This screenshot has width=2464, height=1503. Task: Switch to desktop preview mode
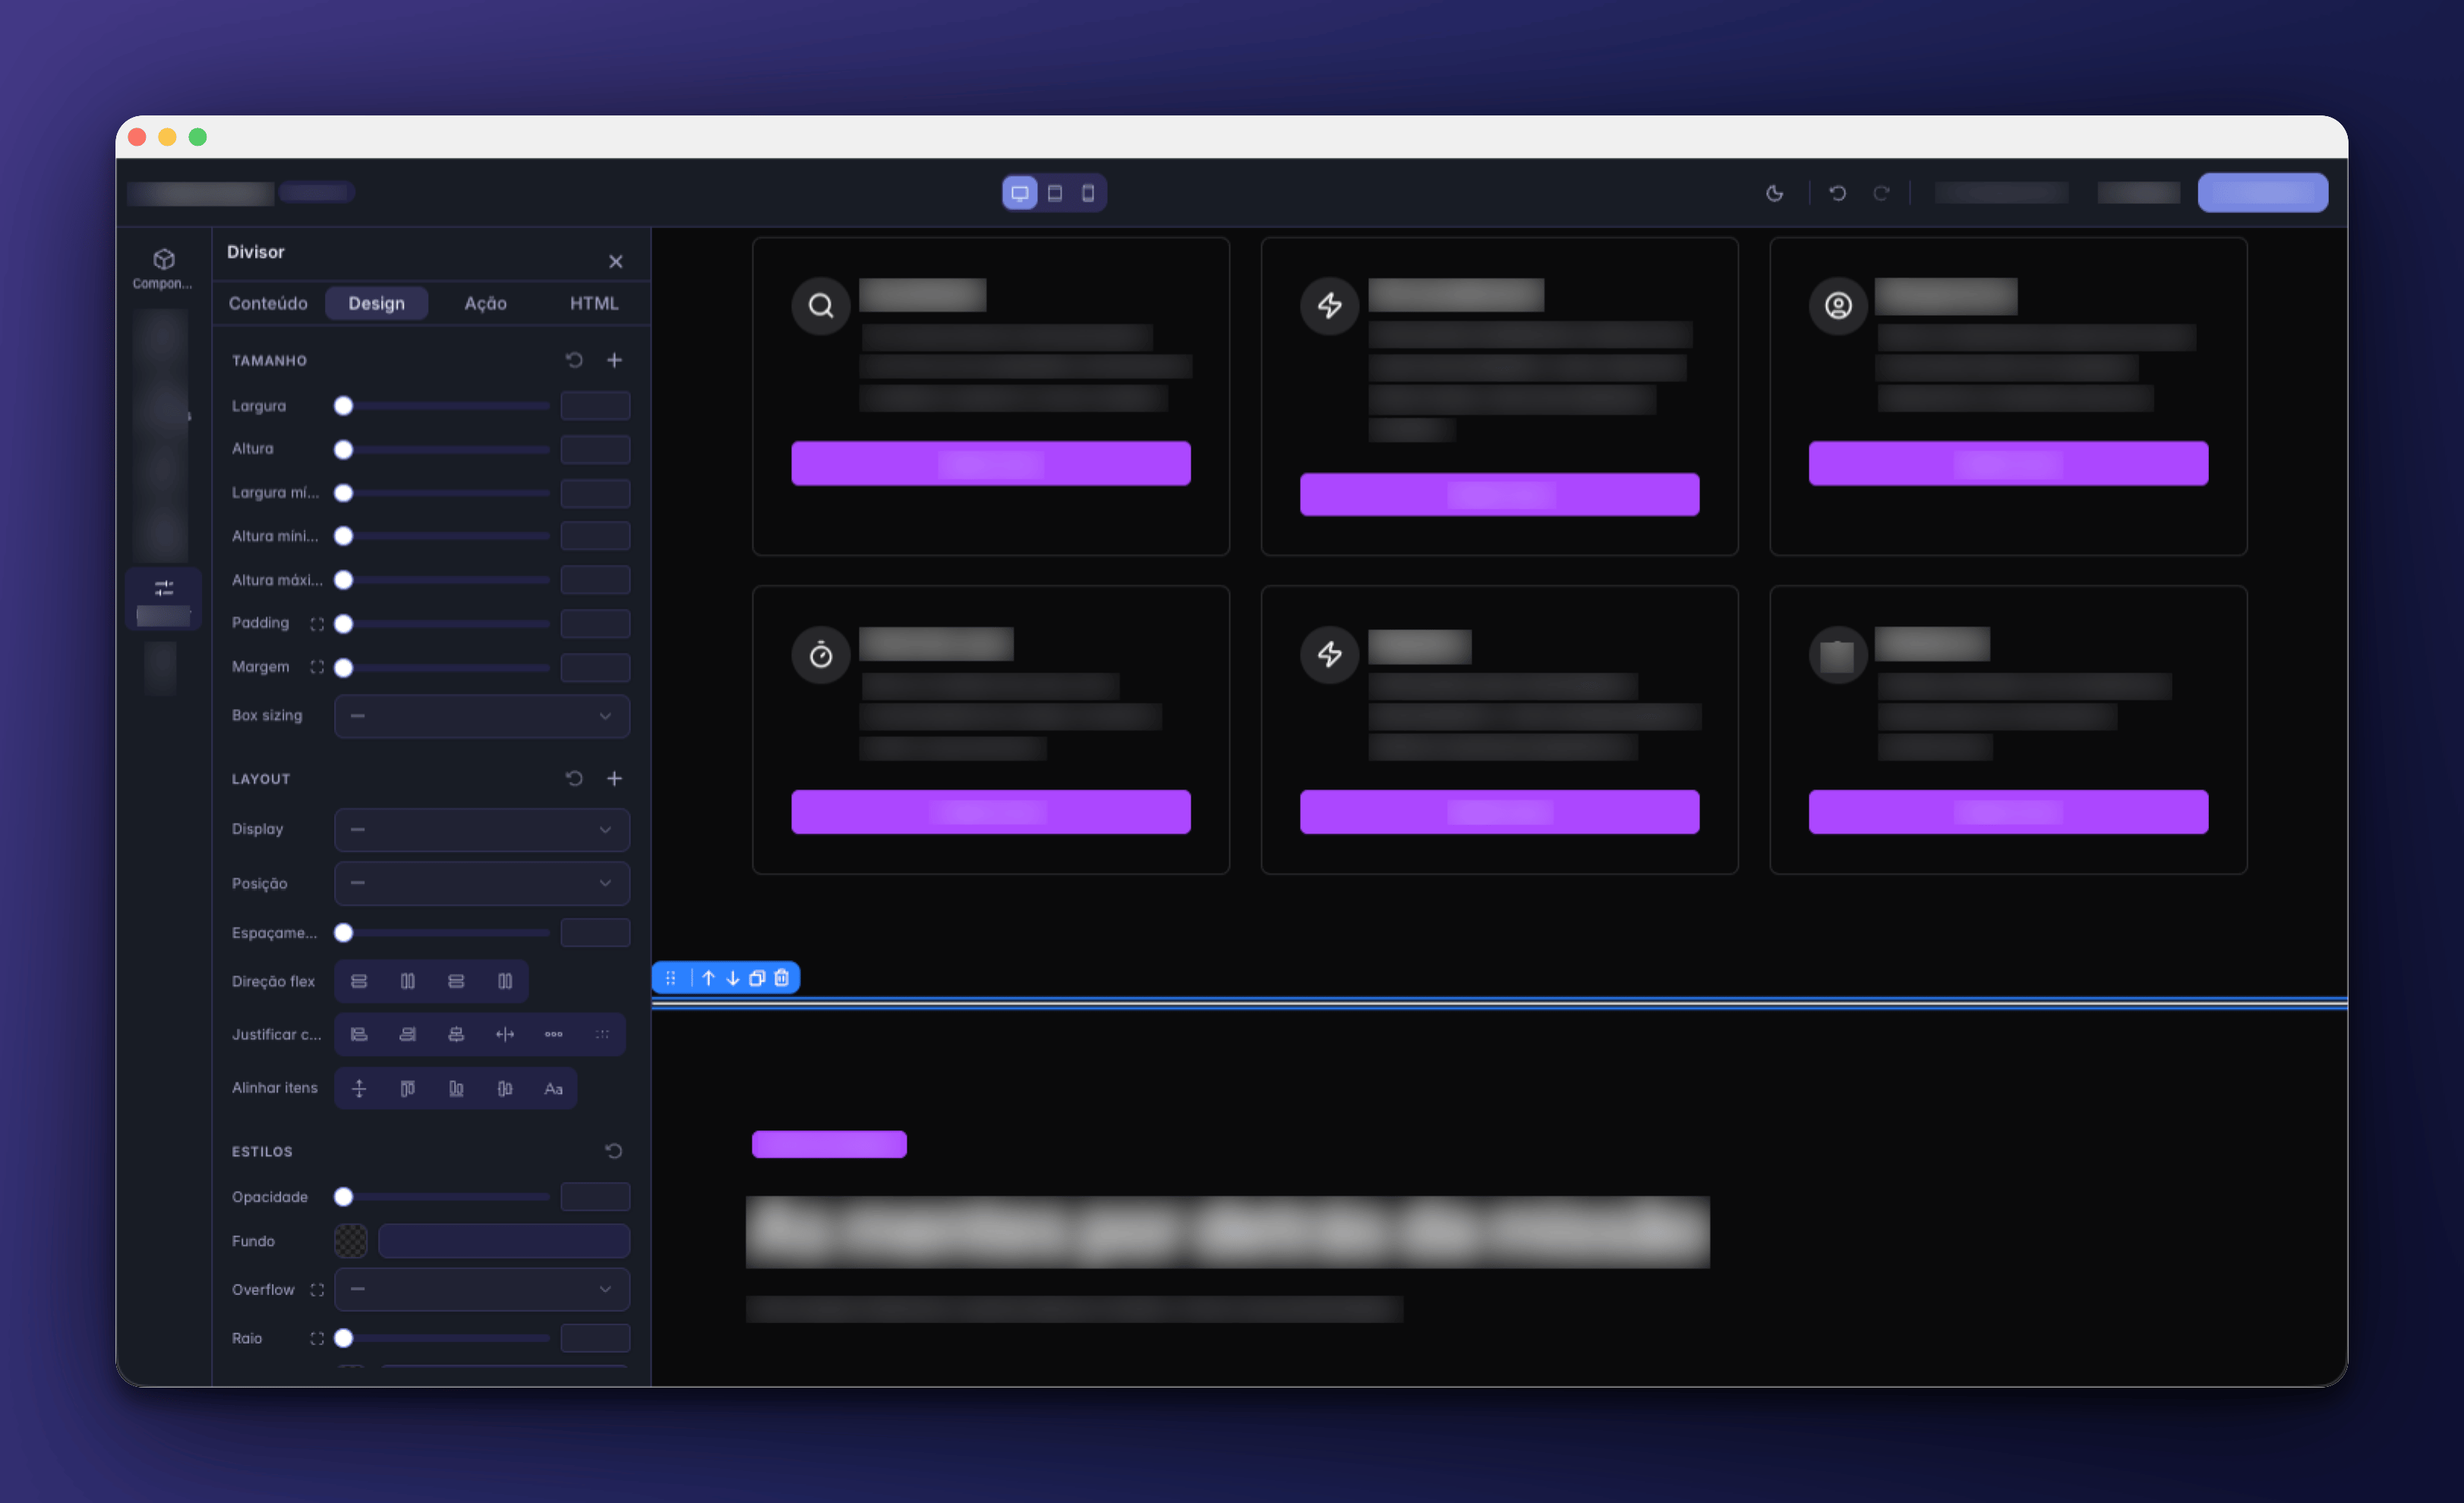coord(1019,193)
